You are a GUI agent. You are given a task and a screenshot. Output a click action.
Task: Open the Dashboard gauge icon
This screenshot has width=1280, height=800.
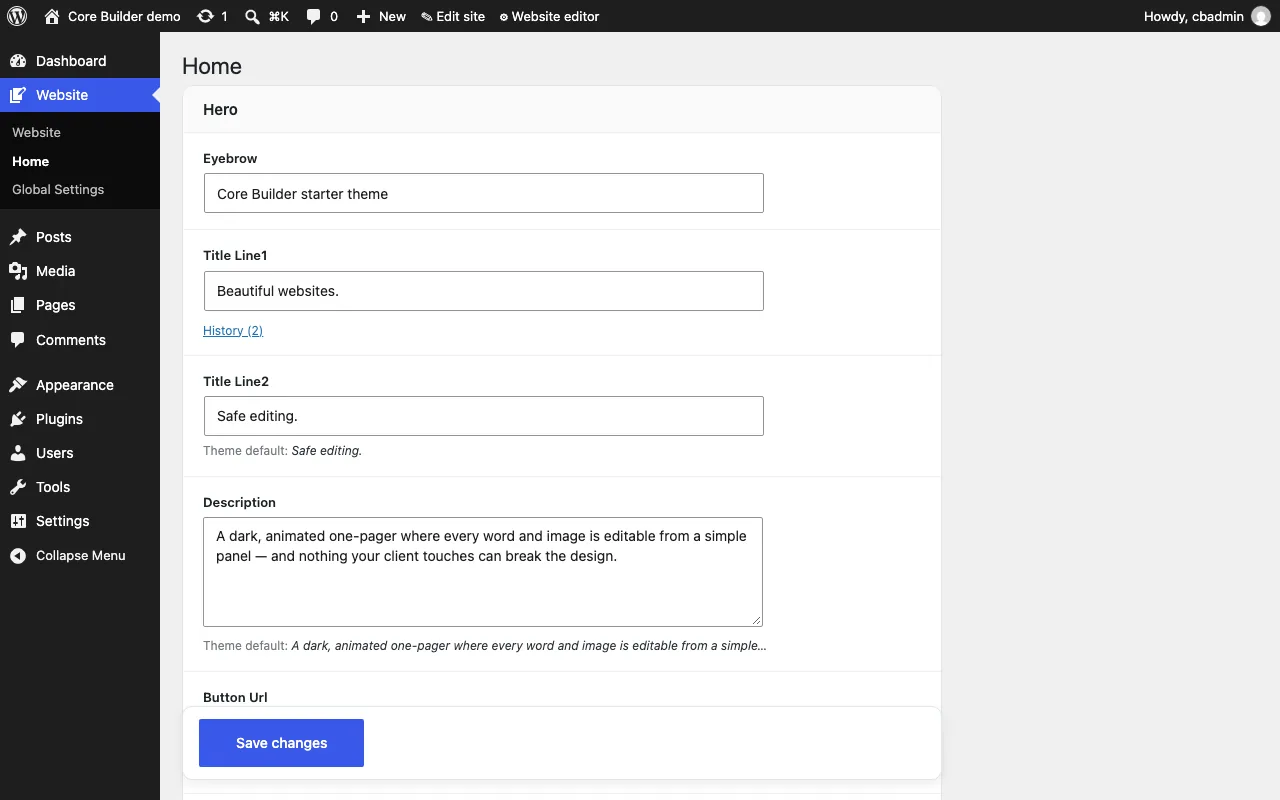point(18,61)
